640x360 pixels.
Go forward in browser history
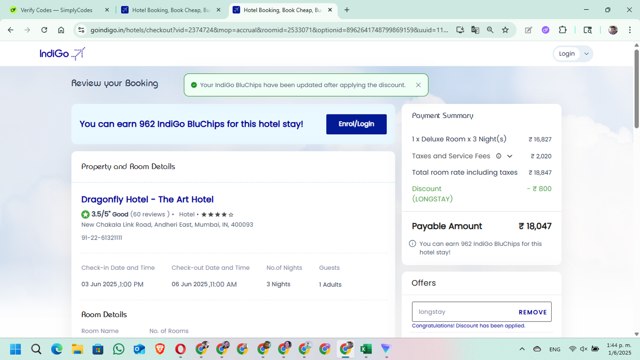[x=27, y=30]
